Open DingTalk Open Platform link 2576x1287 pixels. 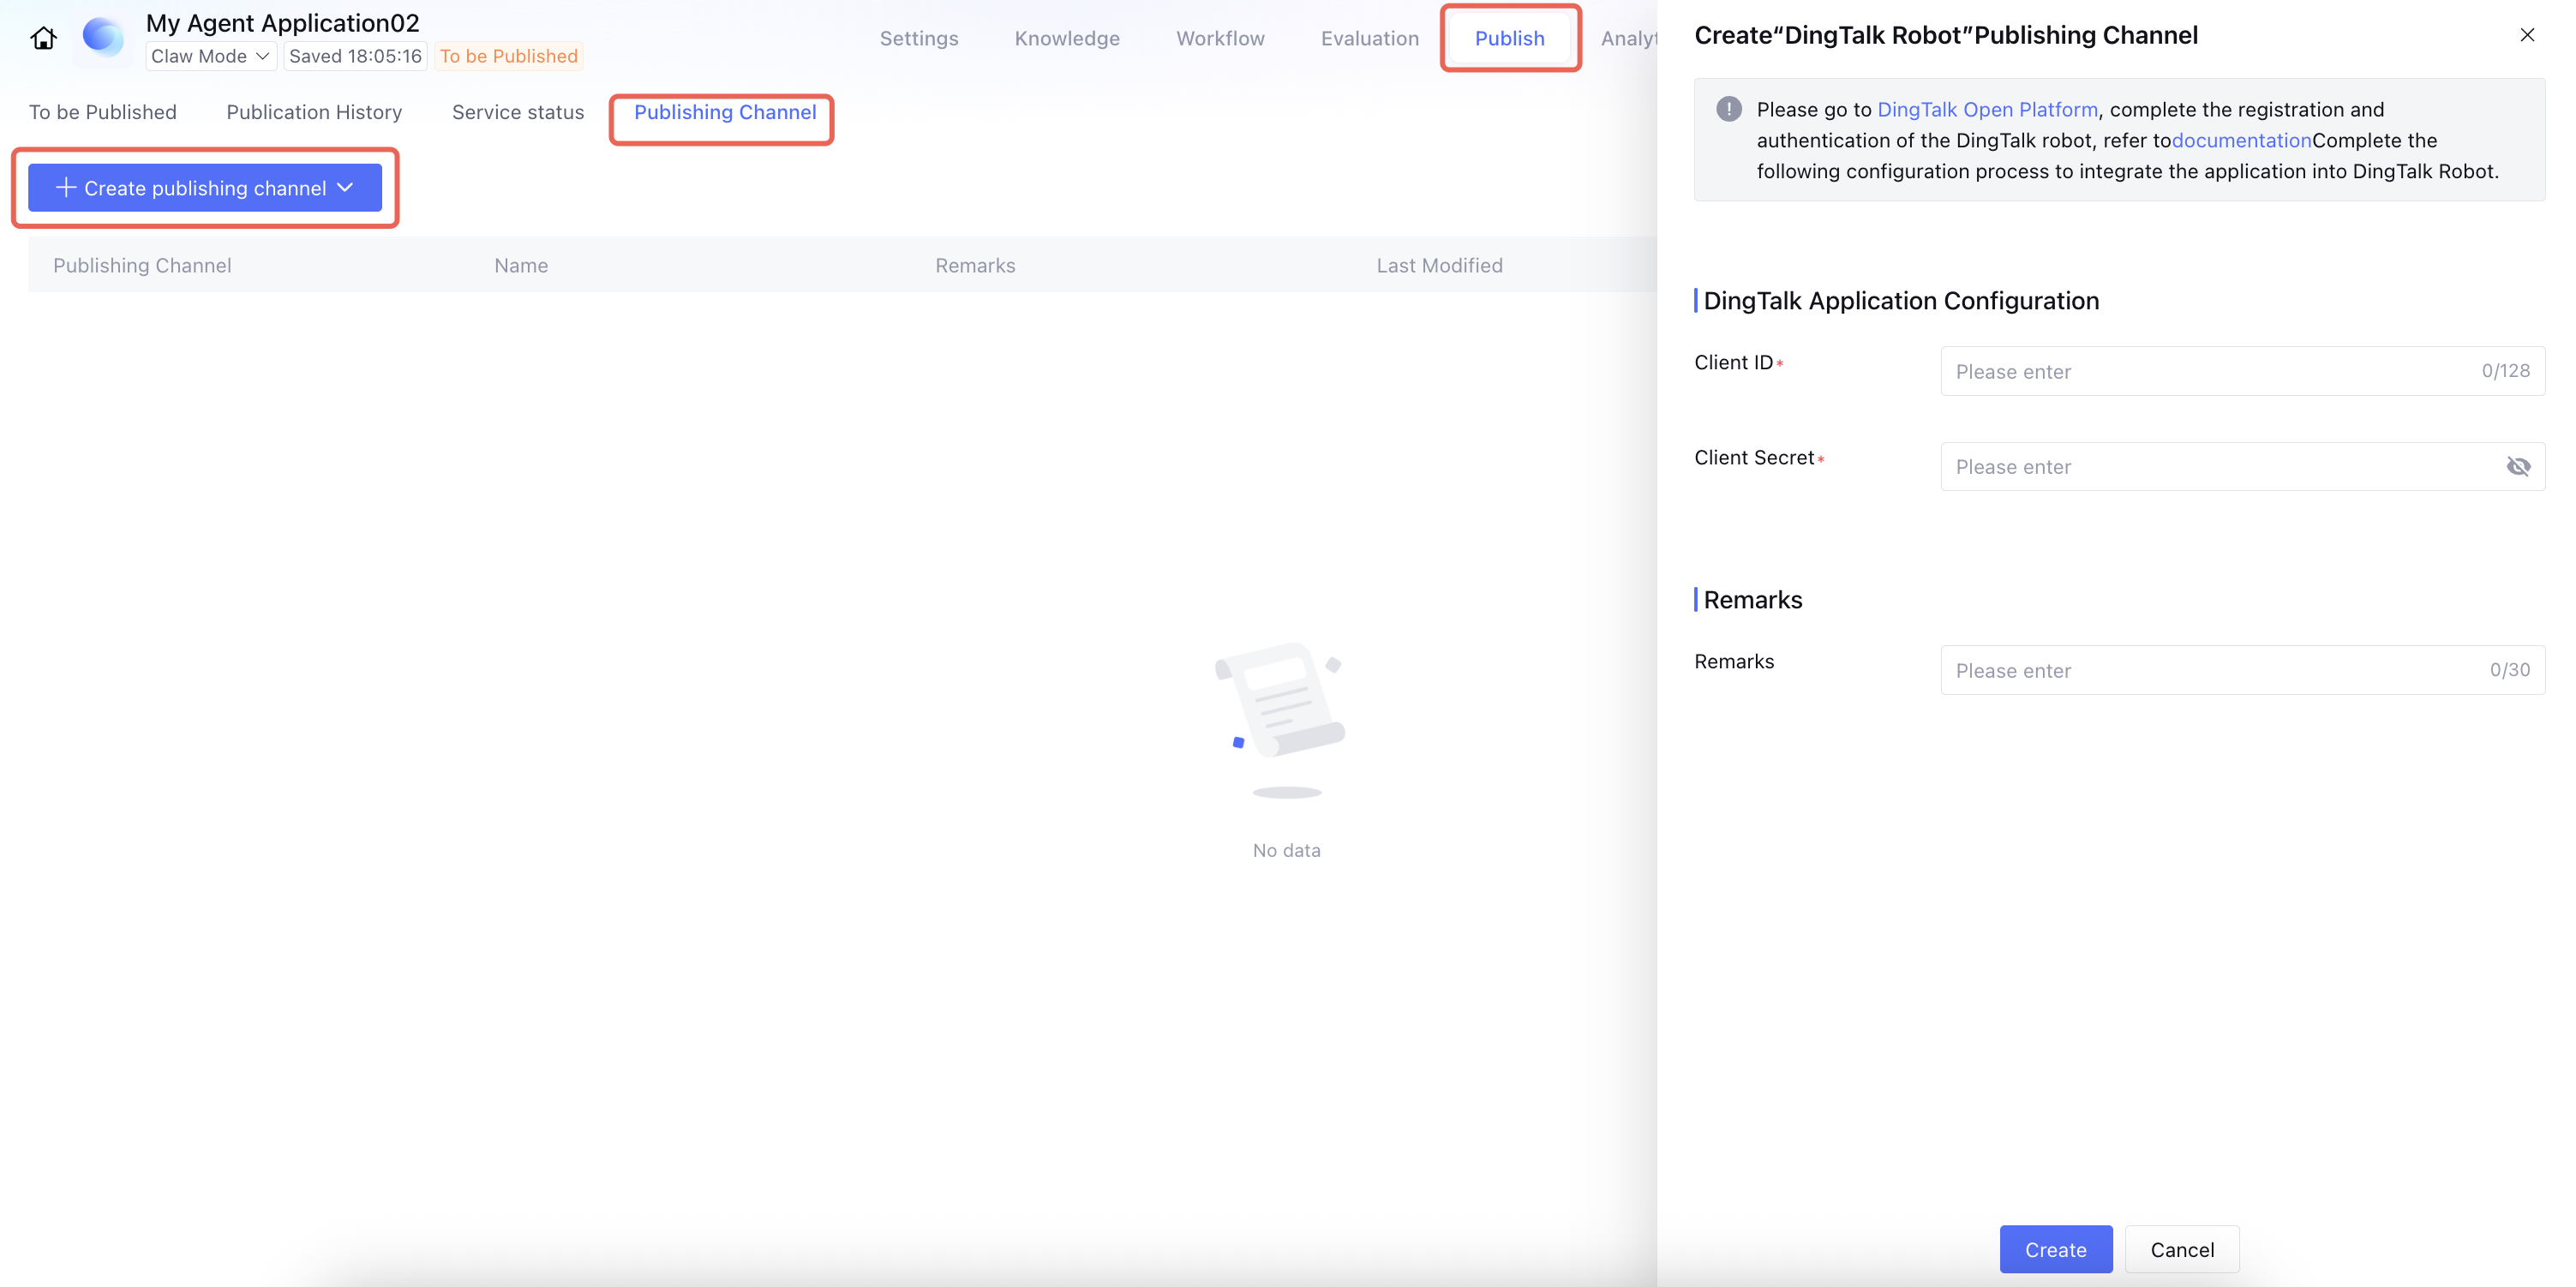click(x=1986, y=110)
